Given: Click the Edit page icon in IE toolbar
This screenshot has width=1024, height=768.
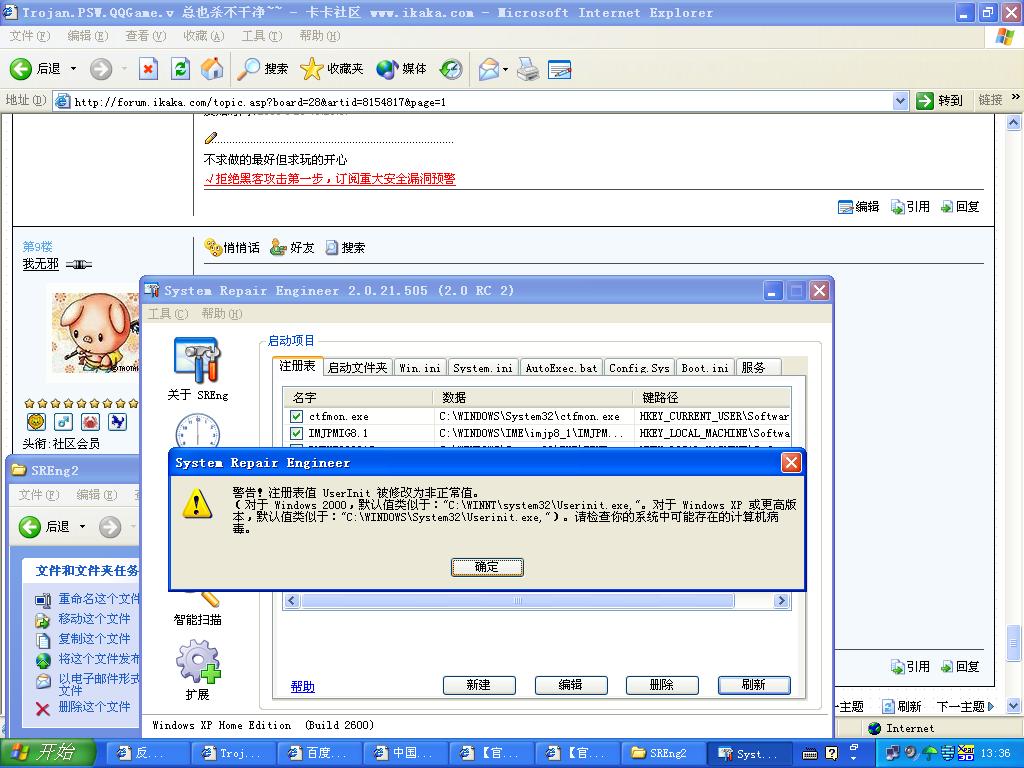Looking at the screenshot, I should [x=560, y=69].
